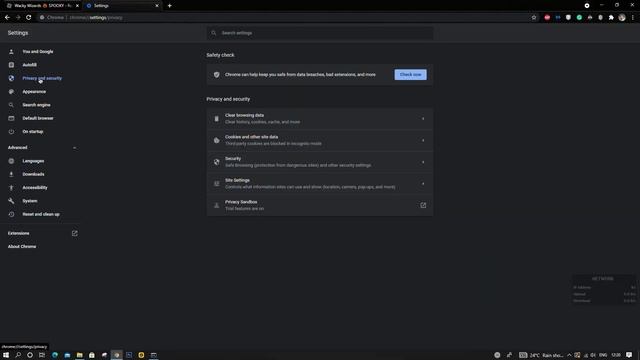640x360 pixels.
Task: Open Default browser settings
Action: [38, 118]
